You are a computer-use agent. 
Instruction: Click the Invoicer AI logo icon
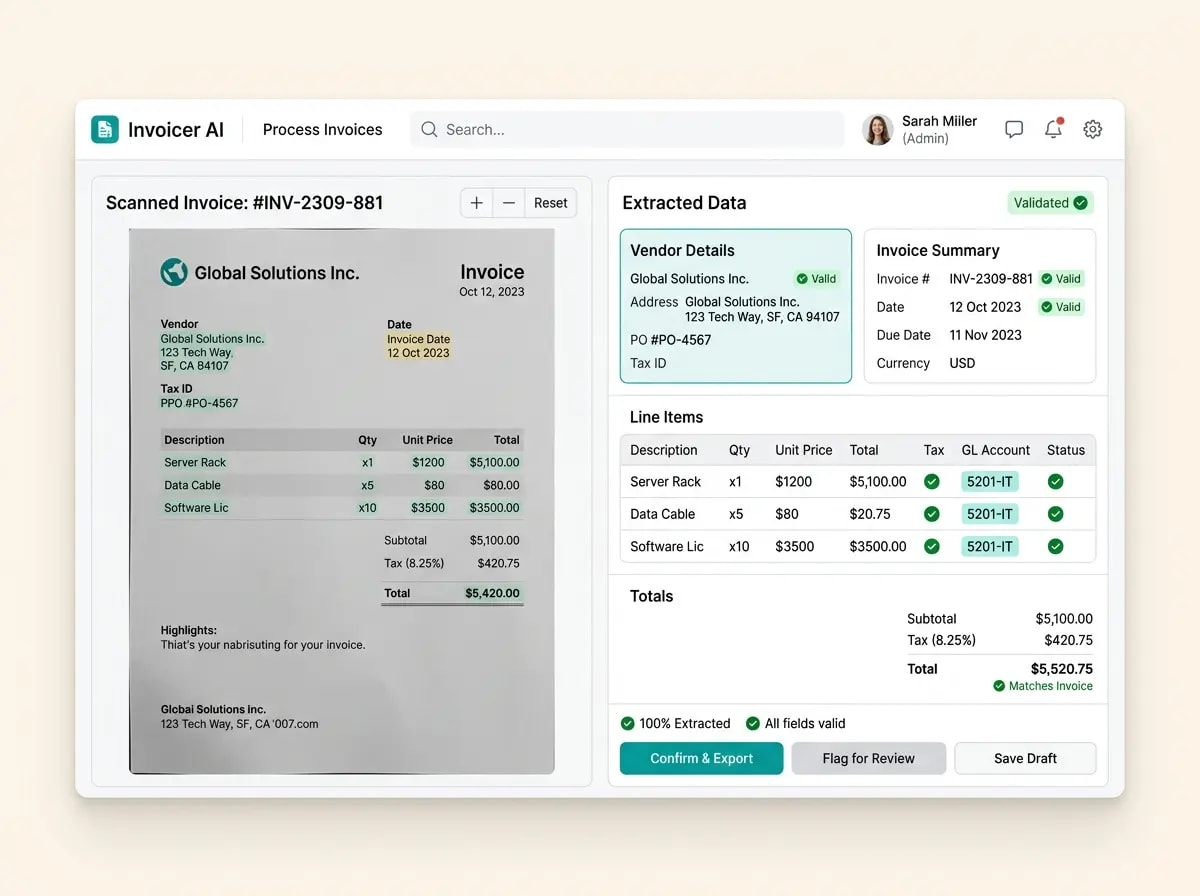click(105, 129)
